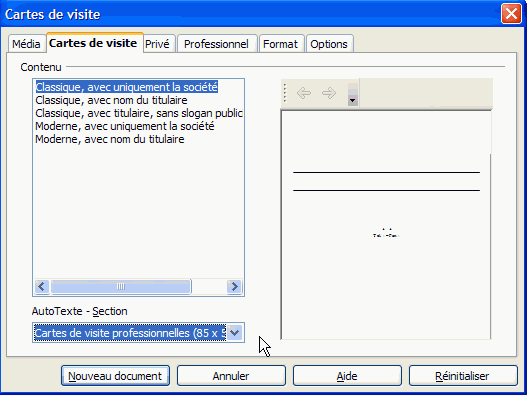This screenshot has width=527, height=396.
Task: Click the Nouveau document button
Action: (115, 376)
